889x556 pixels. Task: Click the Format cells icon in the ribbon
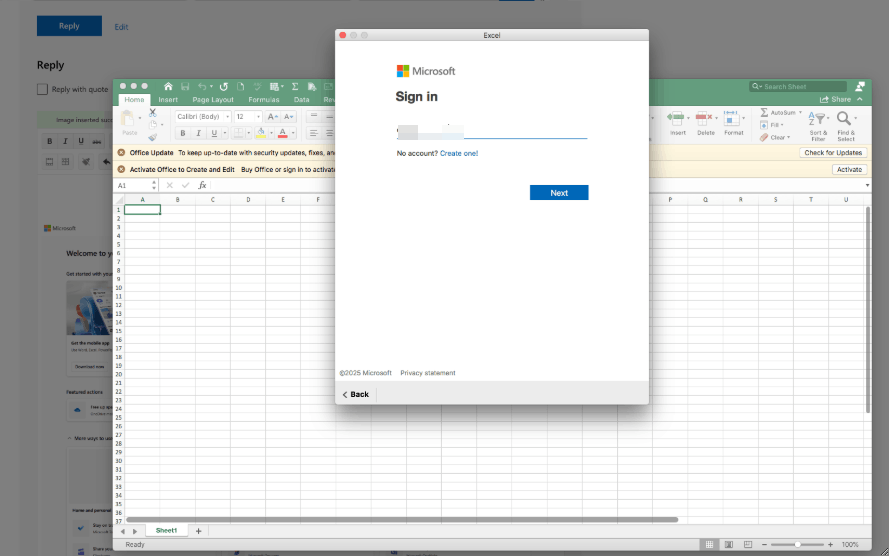pyautogui.click(x=731, y=119)
